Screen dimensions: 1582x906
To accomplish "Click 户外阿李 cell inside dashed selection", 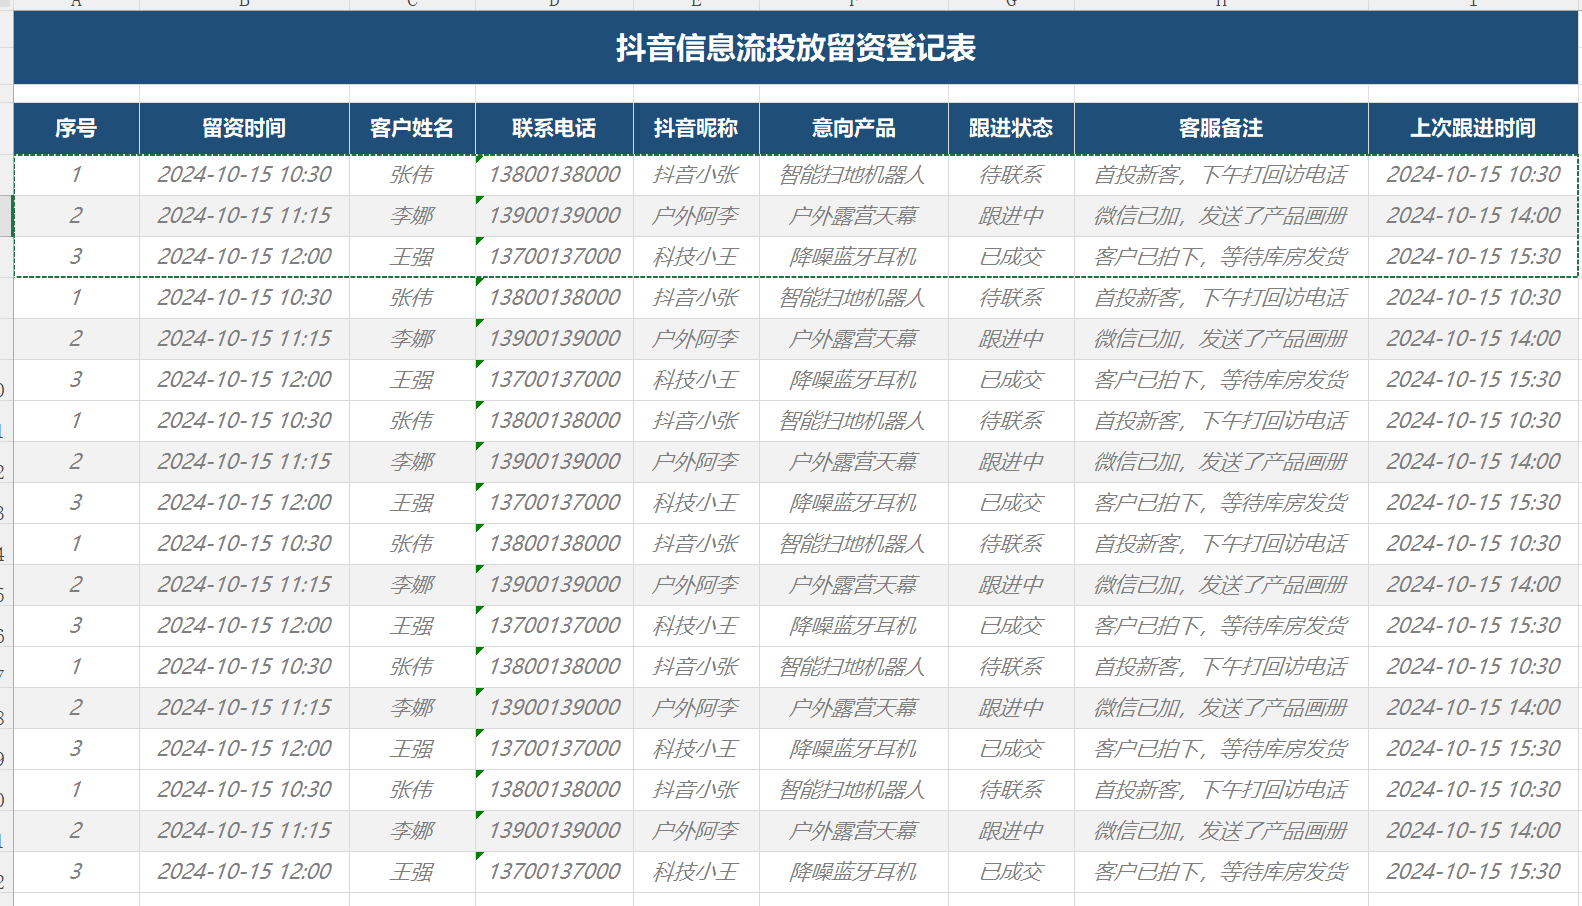I will point(696,216).
